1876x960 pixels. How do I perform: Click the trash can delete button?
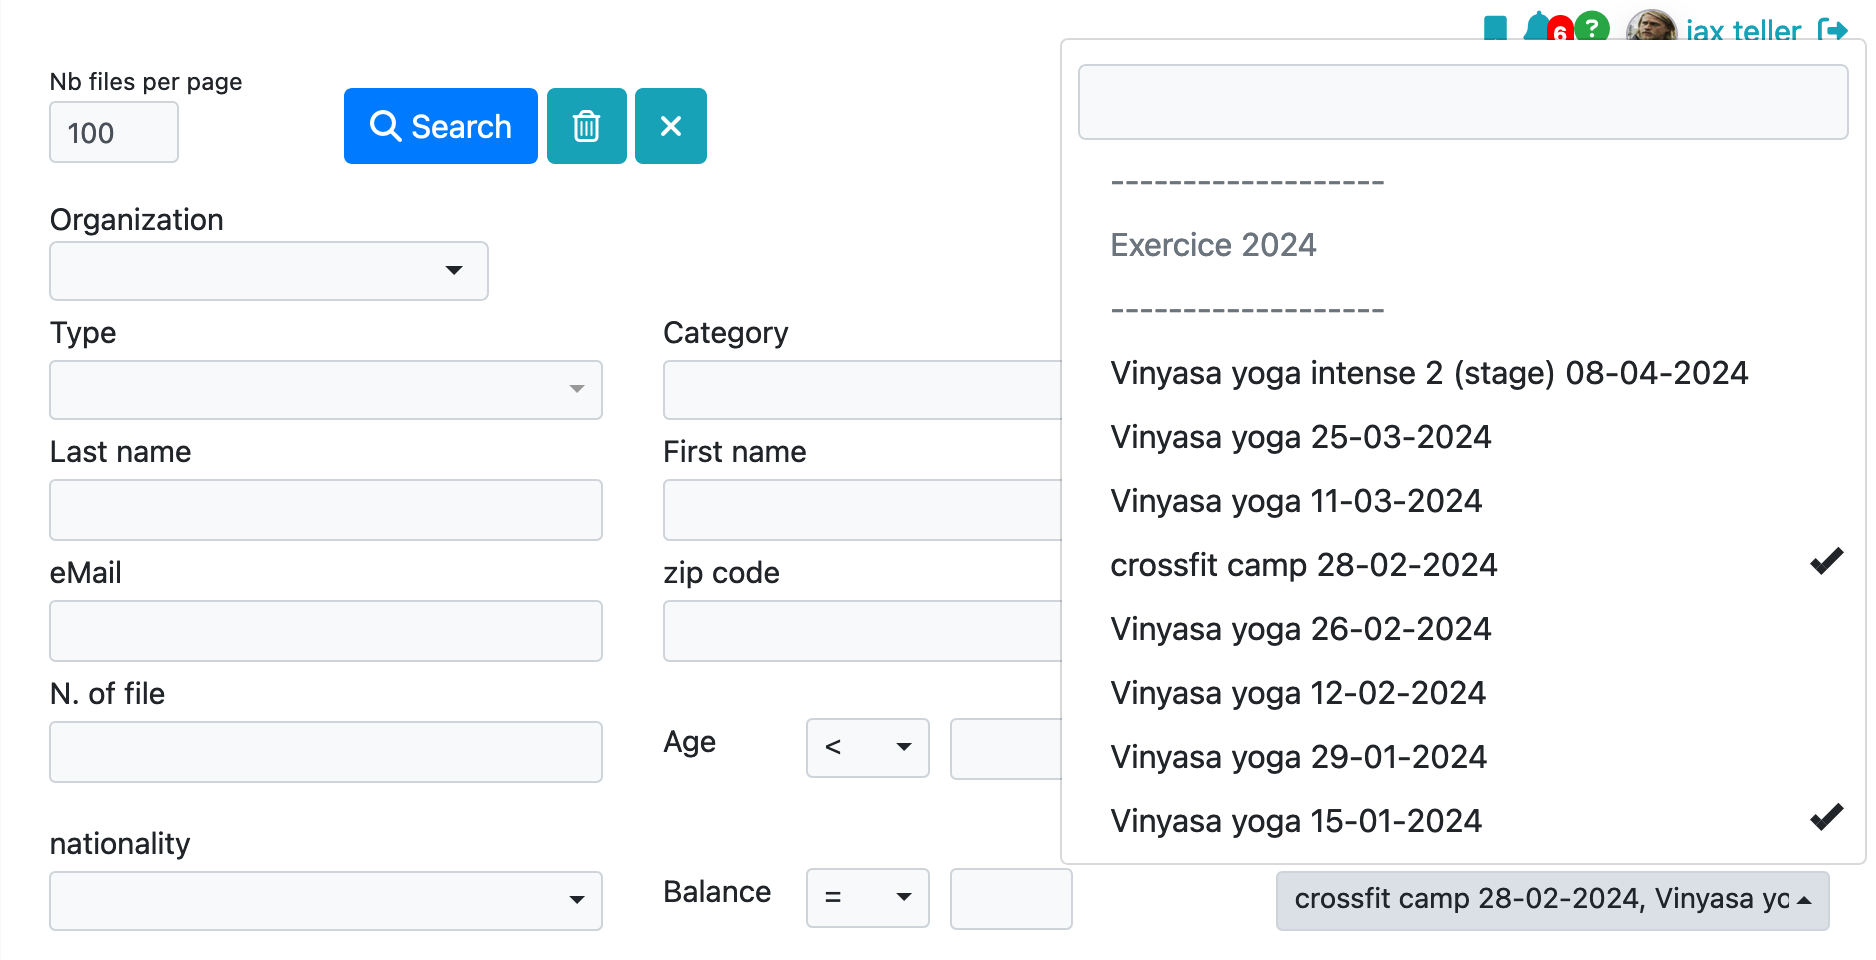click(x=586, y=126)
